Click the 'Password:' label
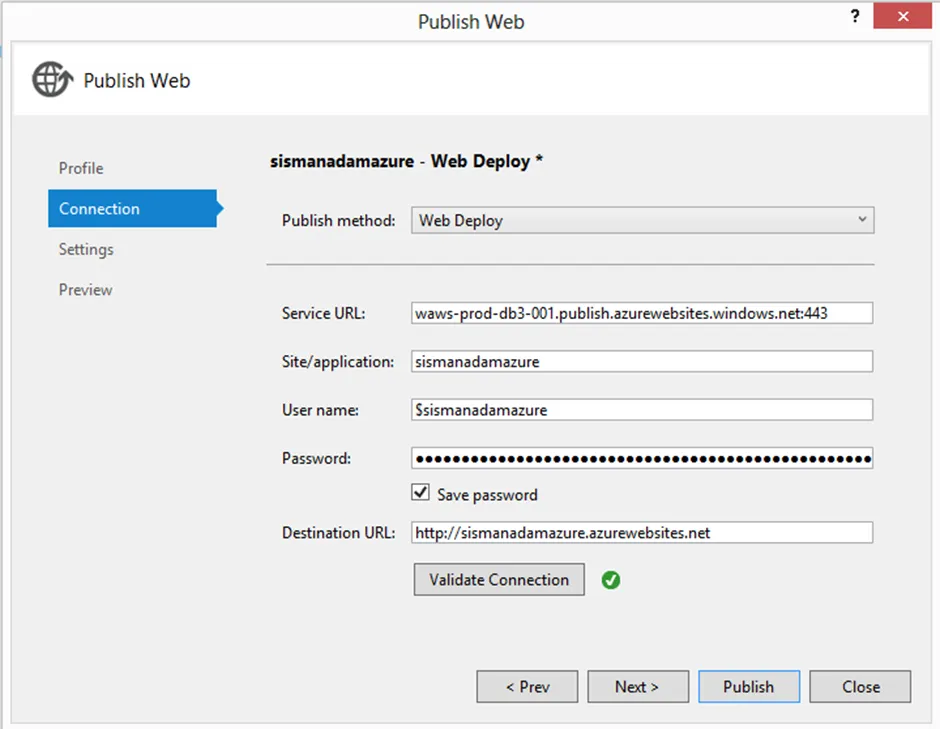The image size is (940, 729). coord(317,459)
